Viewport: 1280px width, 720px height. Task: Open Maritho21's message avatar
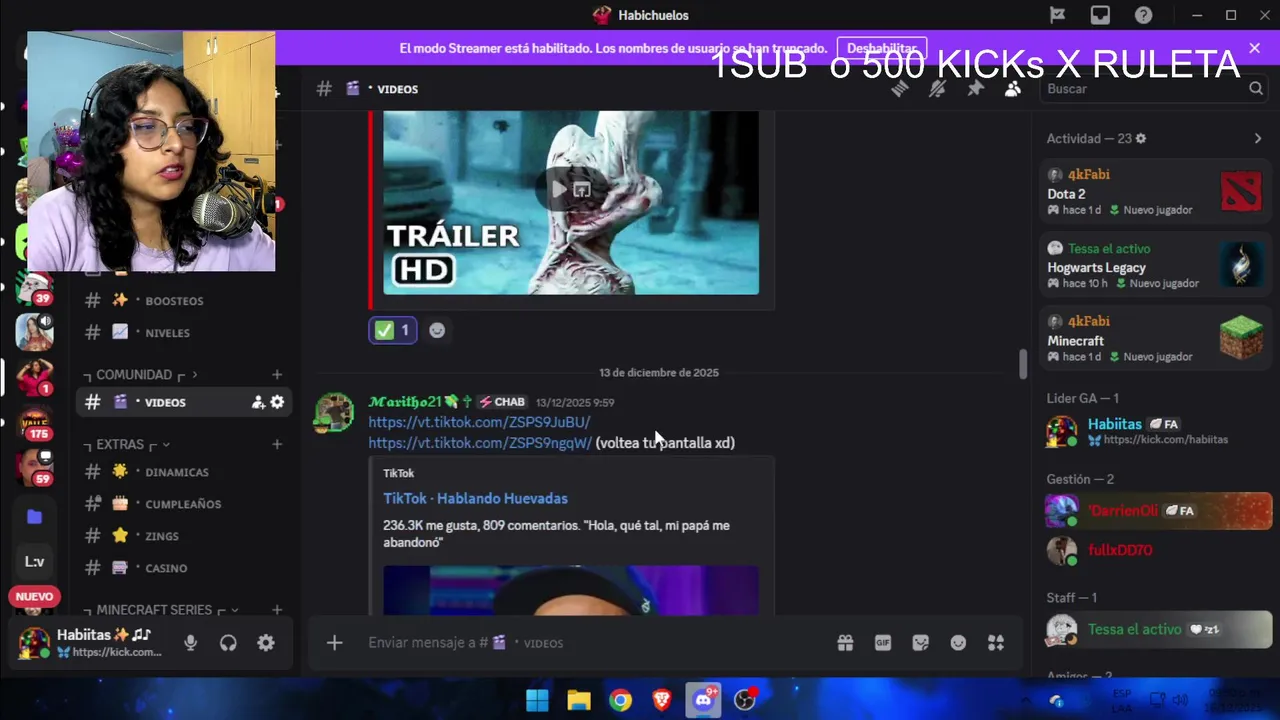pos(334,413)
